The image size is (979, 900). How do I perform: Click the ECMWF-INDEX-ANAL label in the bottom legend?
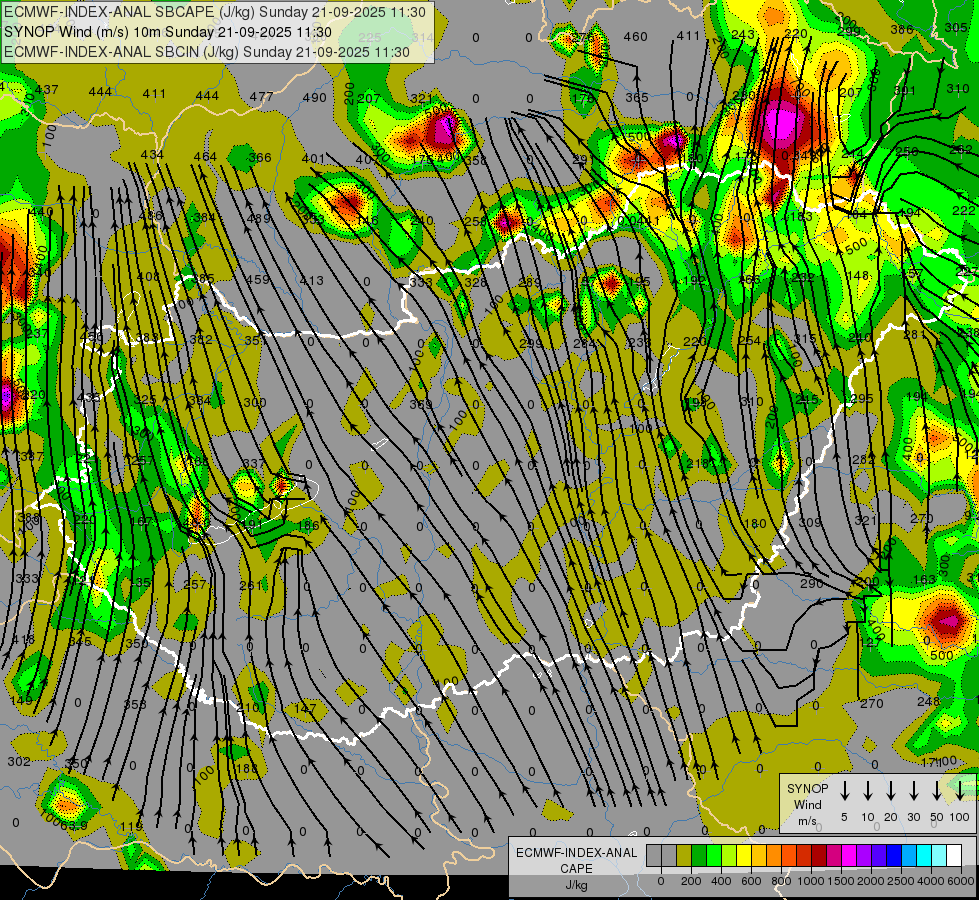(x=576, y=853)
